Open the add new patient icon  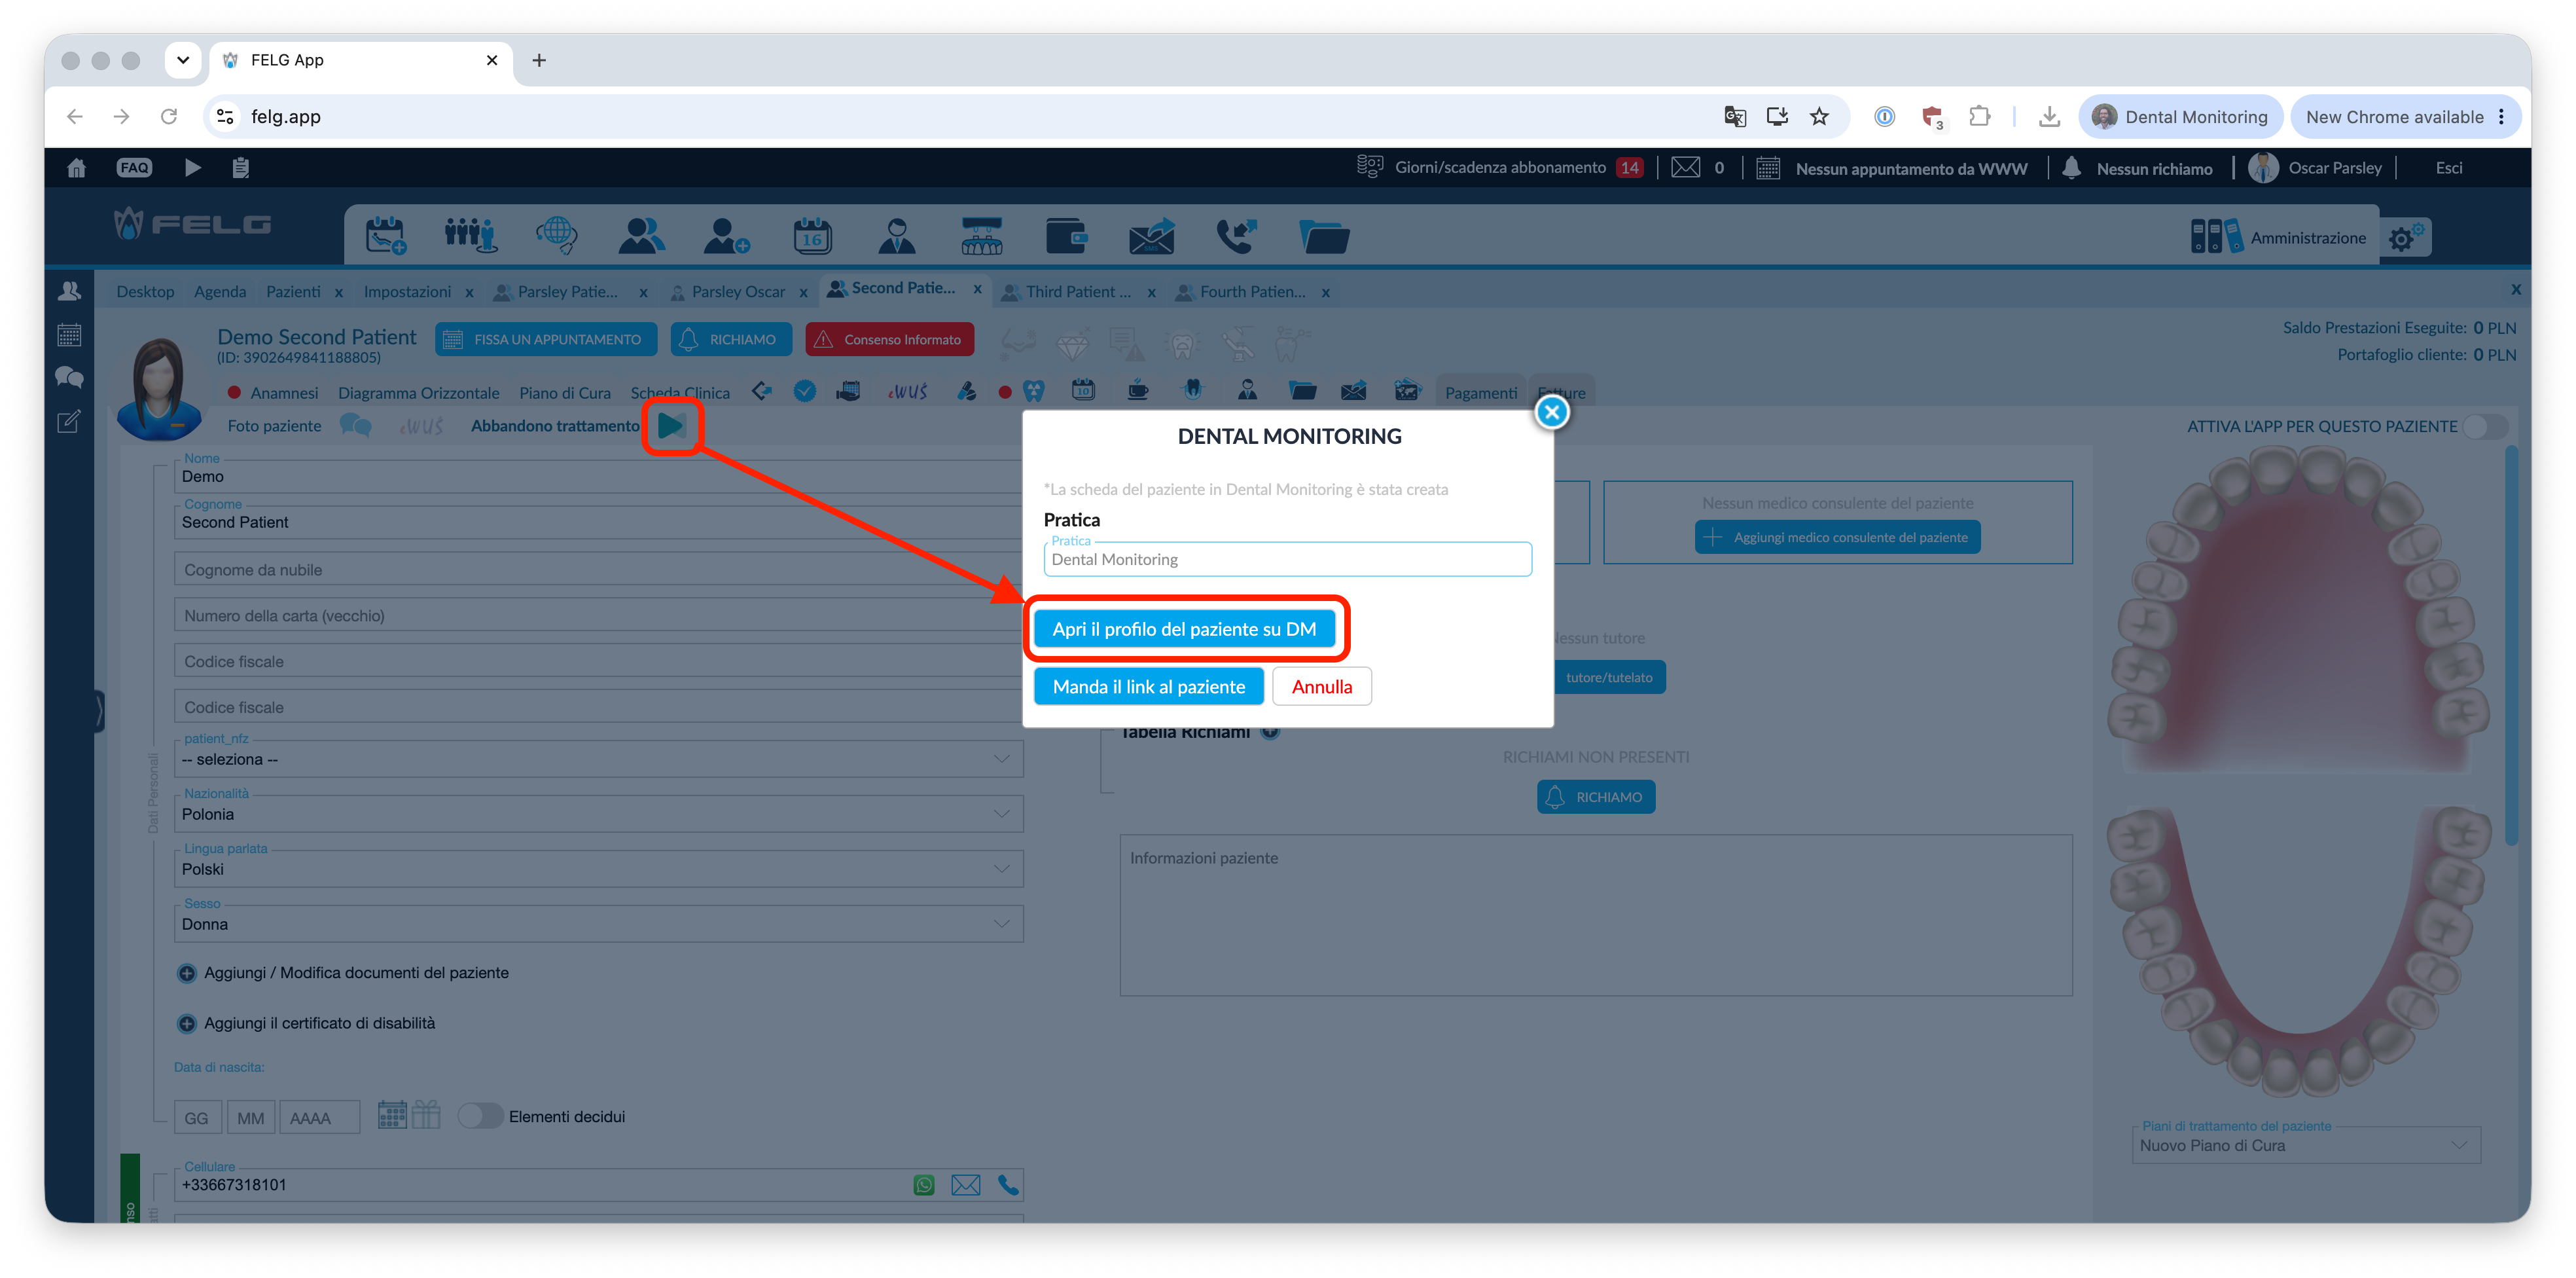pos(726,236)
